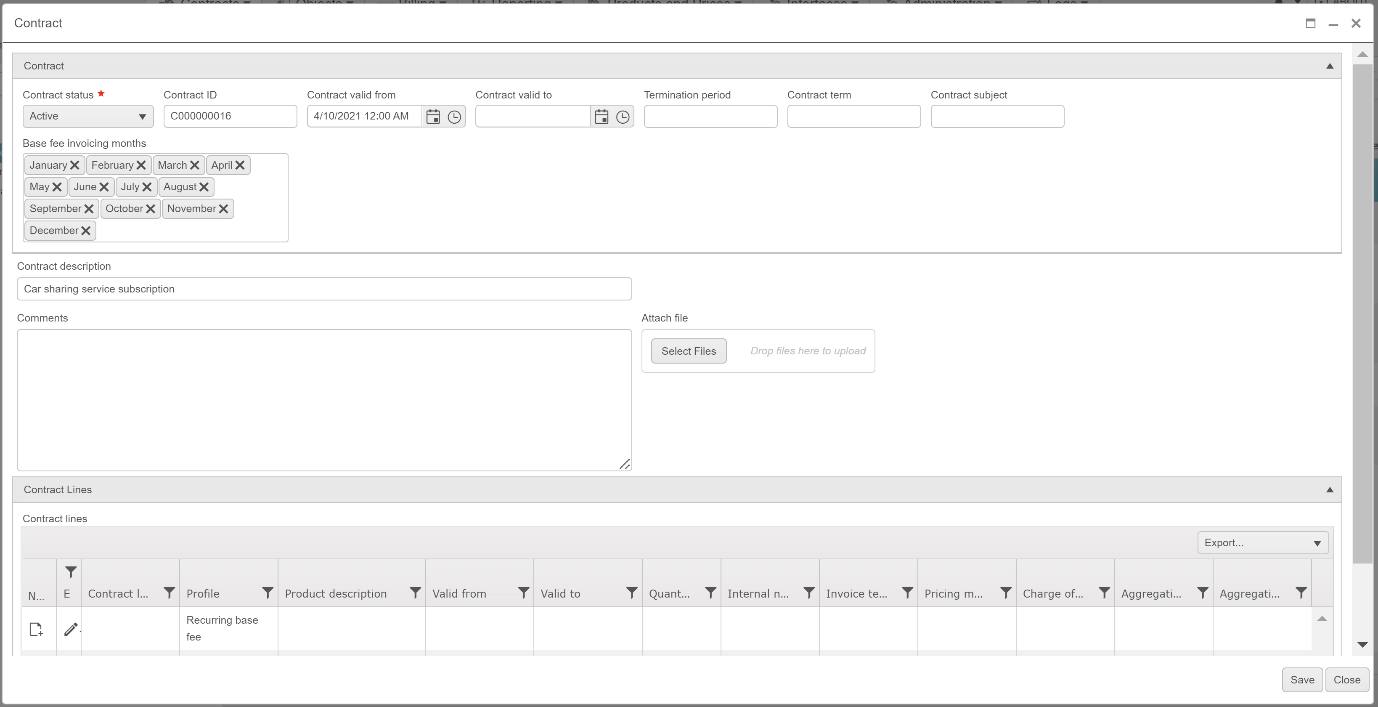Open calendar picker for Contract valid from
The height and width of the screenshot is (707, 1378).
point(433,117)
